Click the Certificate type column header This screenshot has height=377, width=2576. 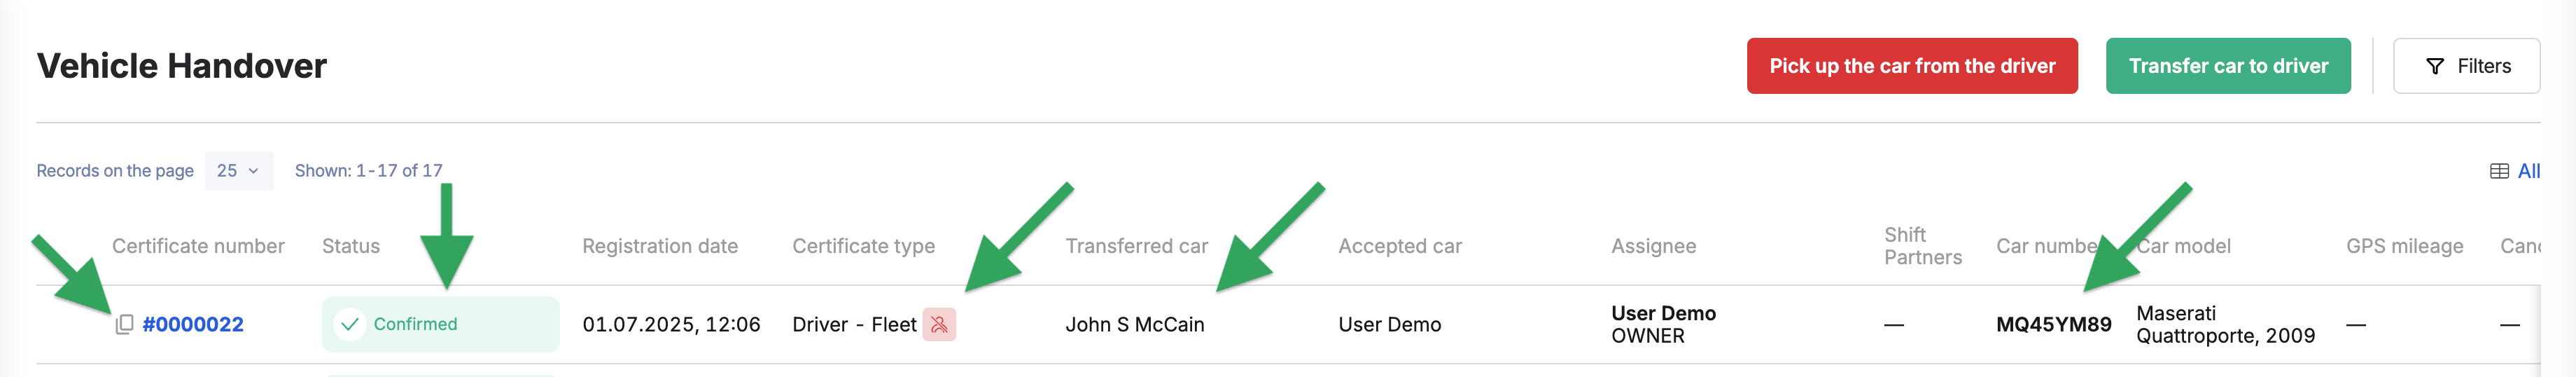(864, 246)
